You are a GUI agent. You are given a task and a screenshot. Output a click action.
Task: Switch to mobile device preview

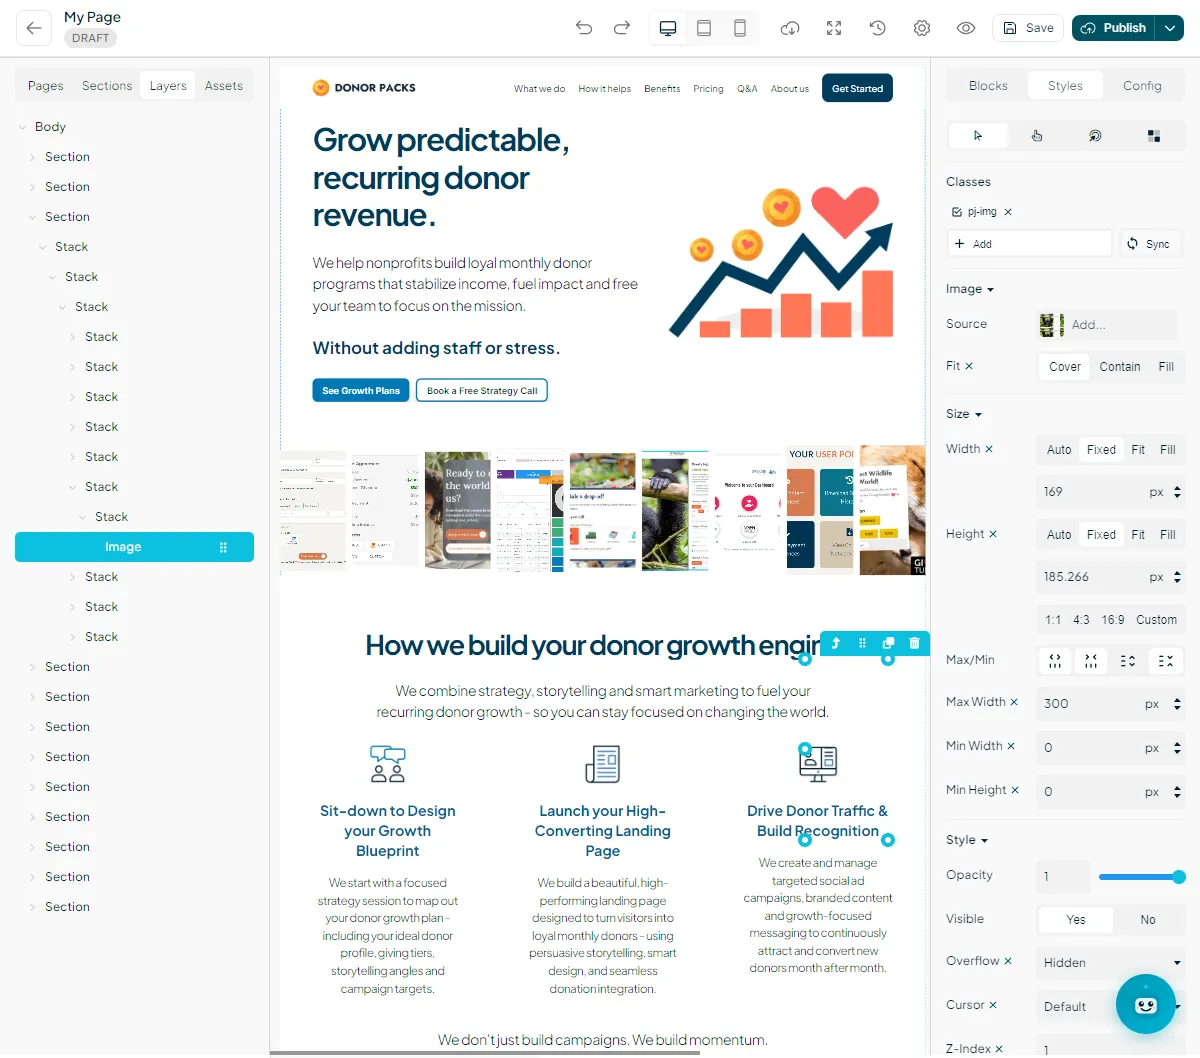pyautogui.click(x=740, y=28)
